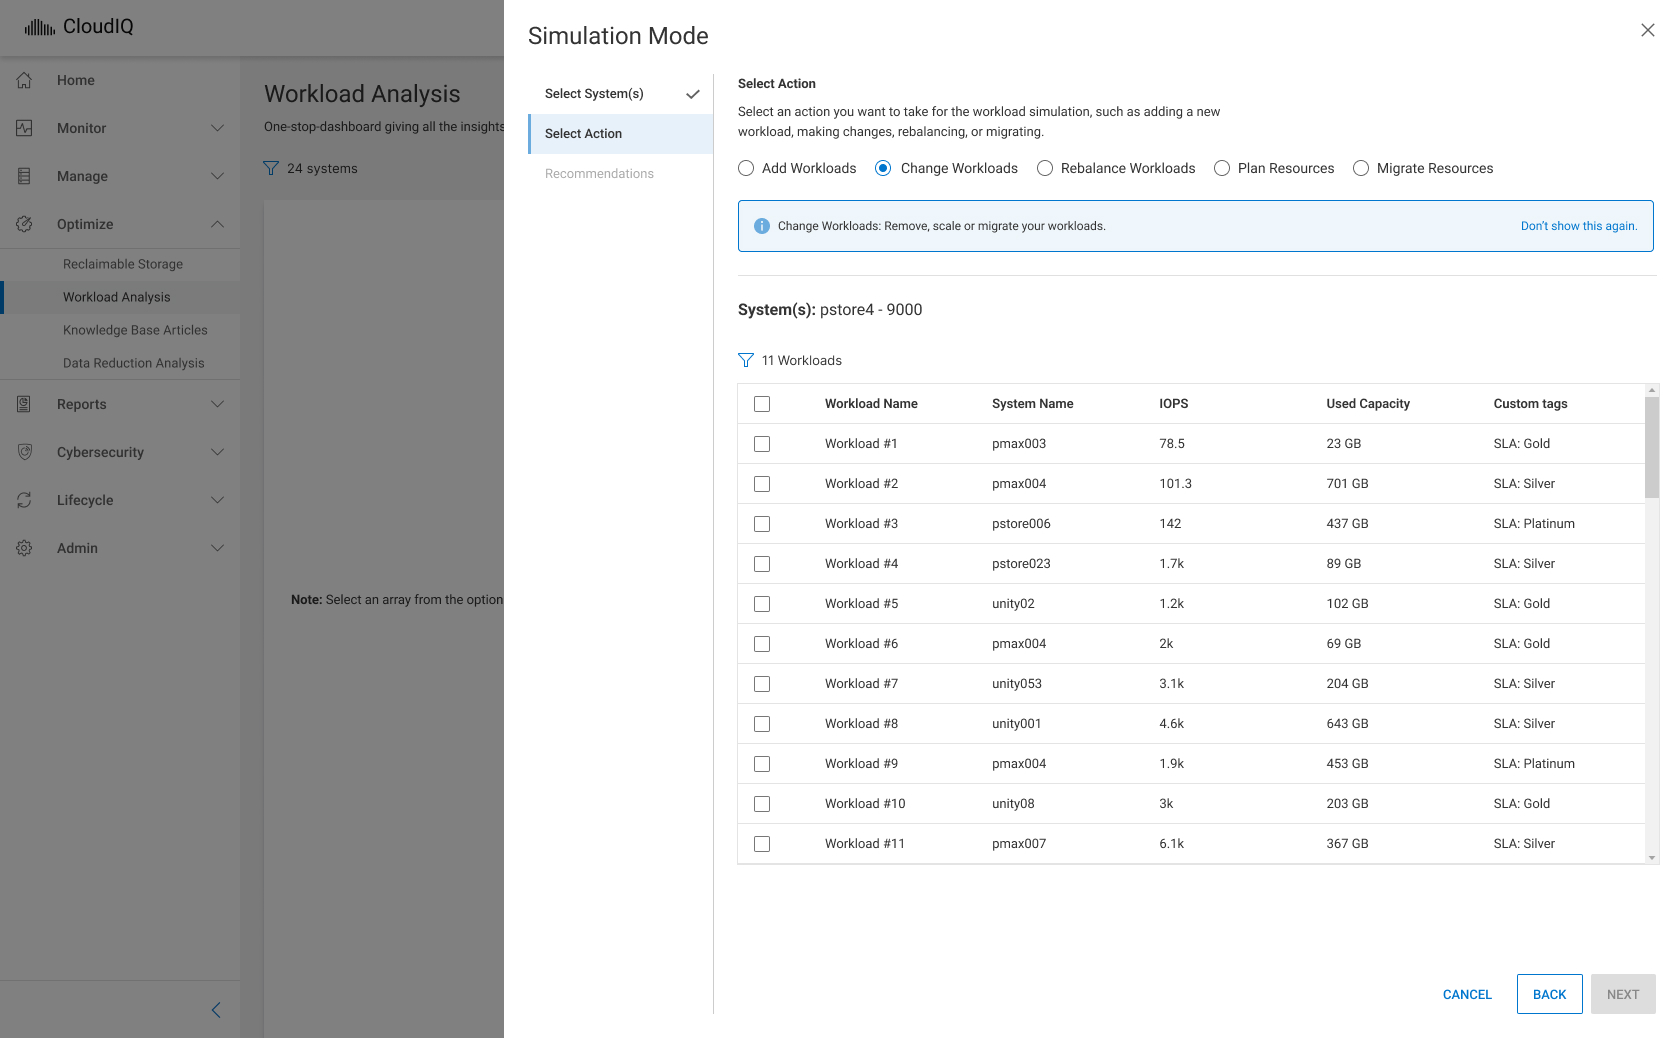Click the Monitor chart icon
Screen dimensions: 1680x1038
pyautogui.click(x=25, y=128)
